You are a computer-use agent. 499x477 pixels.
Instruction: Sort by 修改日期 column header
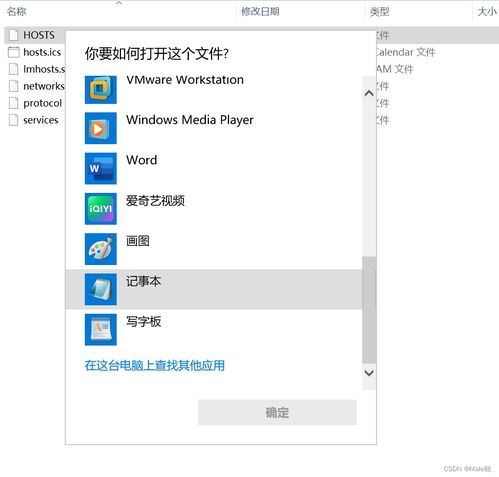[x=260, y=12]
